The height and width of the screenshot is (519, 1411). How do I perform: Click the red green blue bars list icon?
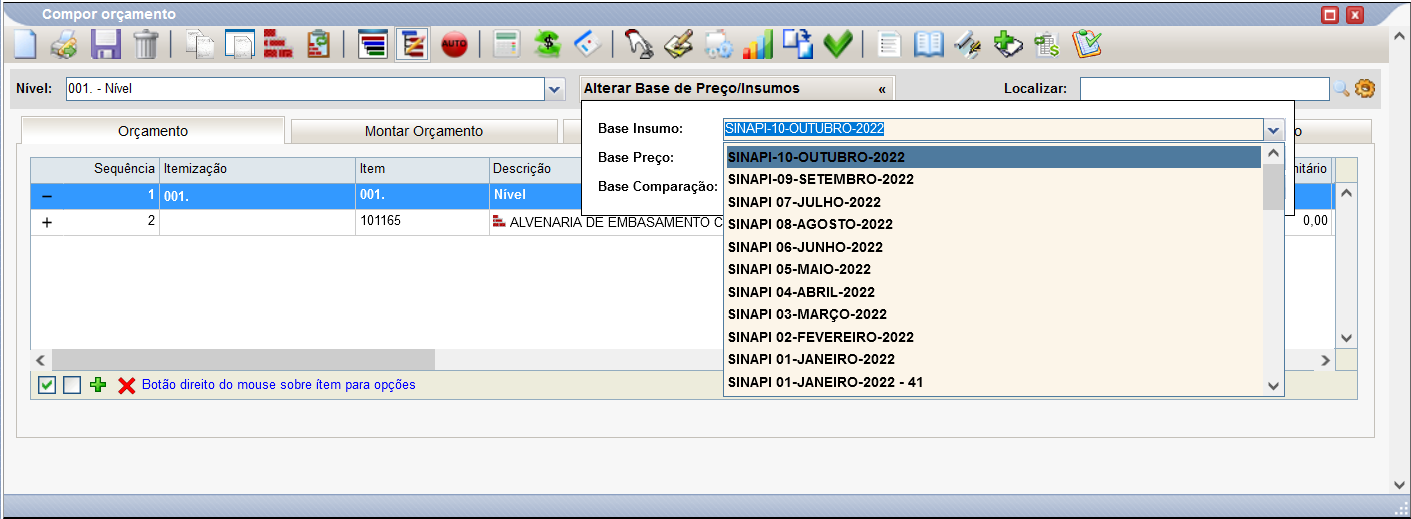coord(373,44)
